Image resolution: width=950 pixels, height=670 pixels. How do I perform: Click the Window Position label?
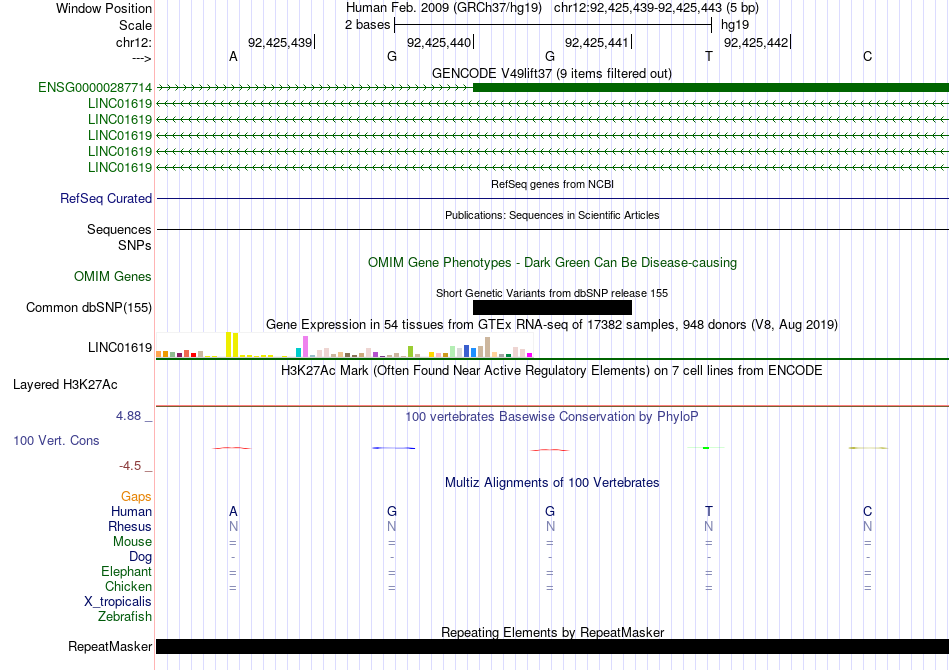tap(104, 8)
